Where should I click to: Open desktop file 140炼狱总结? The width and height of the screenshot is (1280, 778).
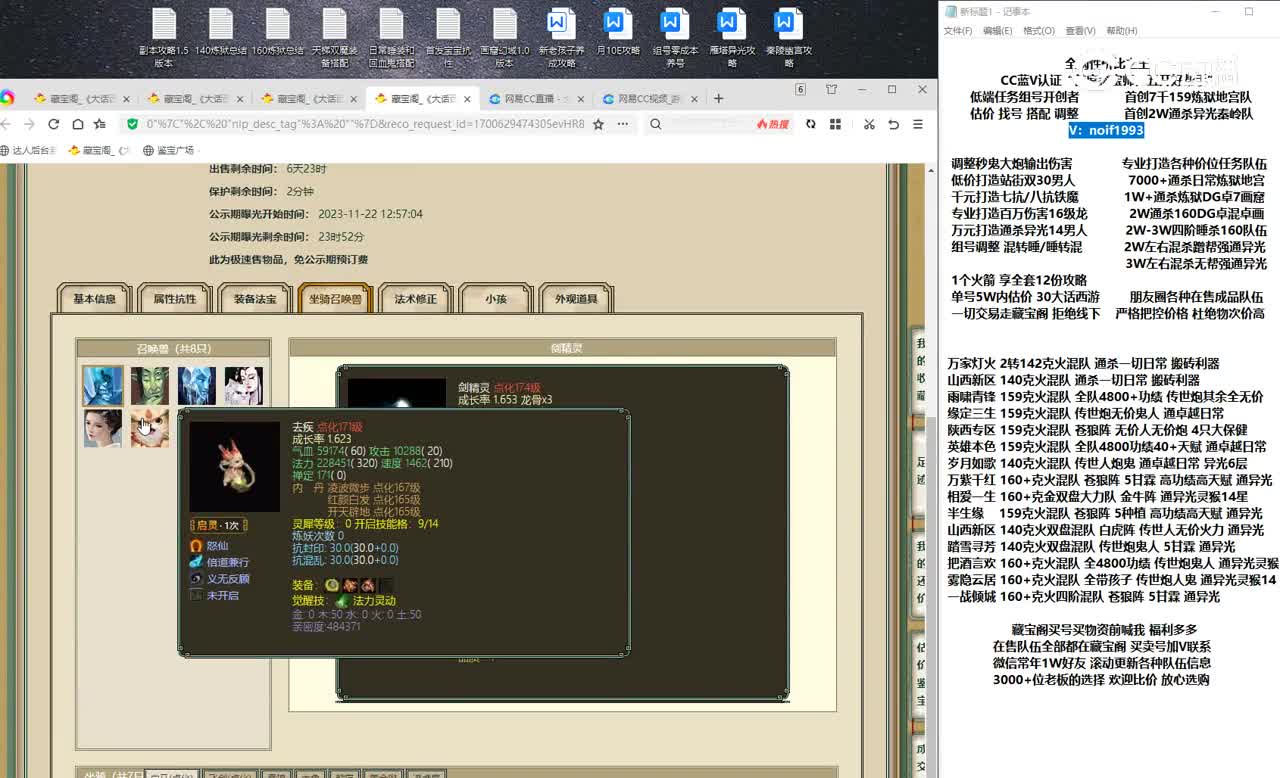point(220,33)
